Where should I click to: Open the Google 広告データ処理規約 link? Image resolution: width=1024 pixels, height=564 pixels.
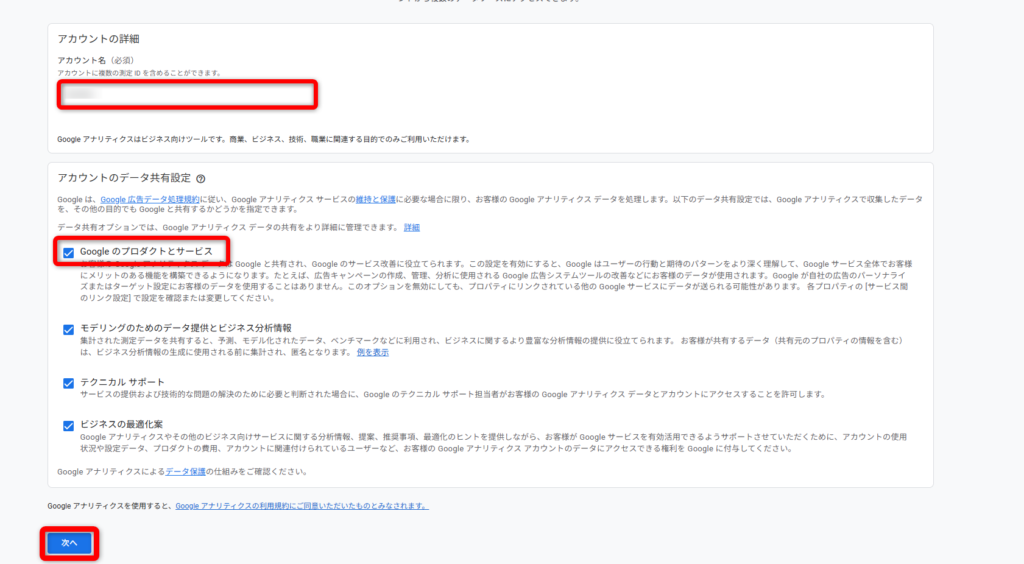150,200
